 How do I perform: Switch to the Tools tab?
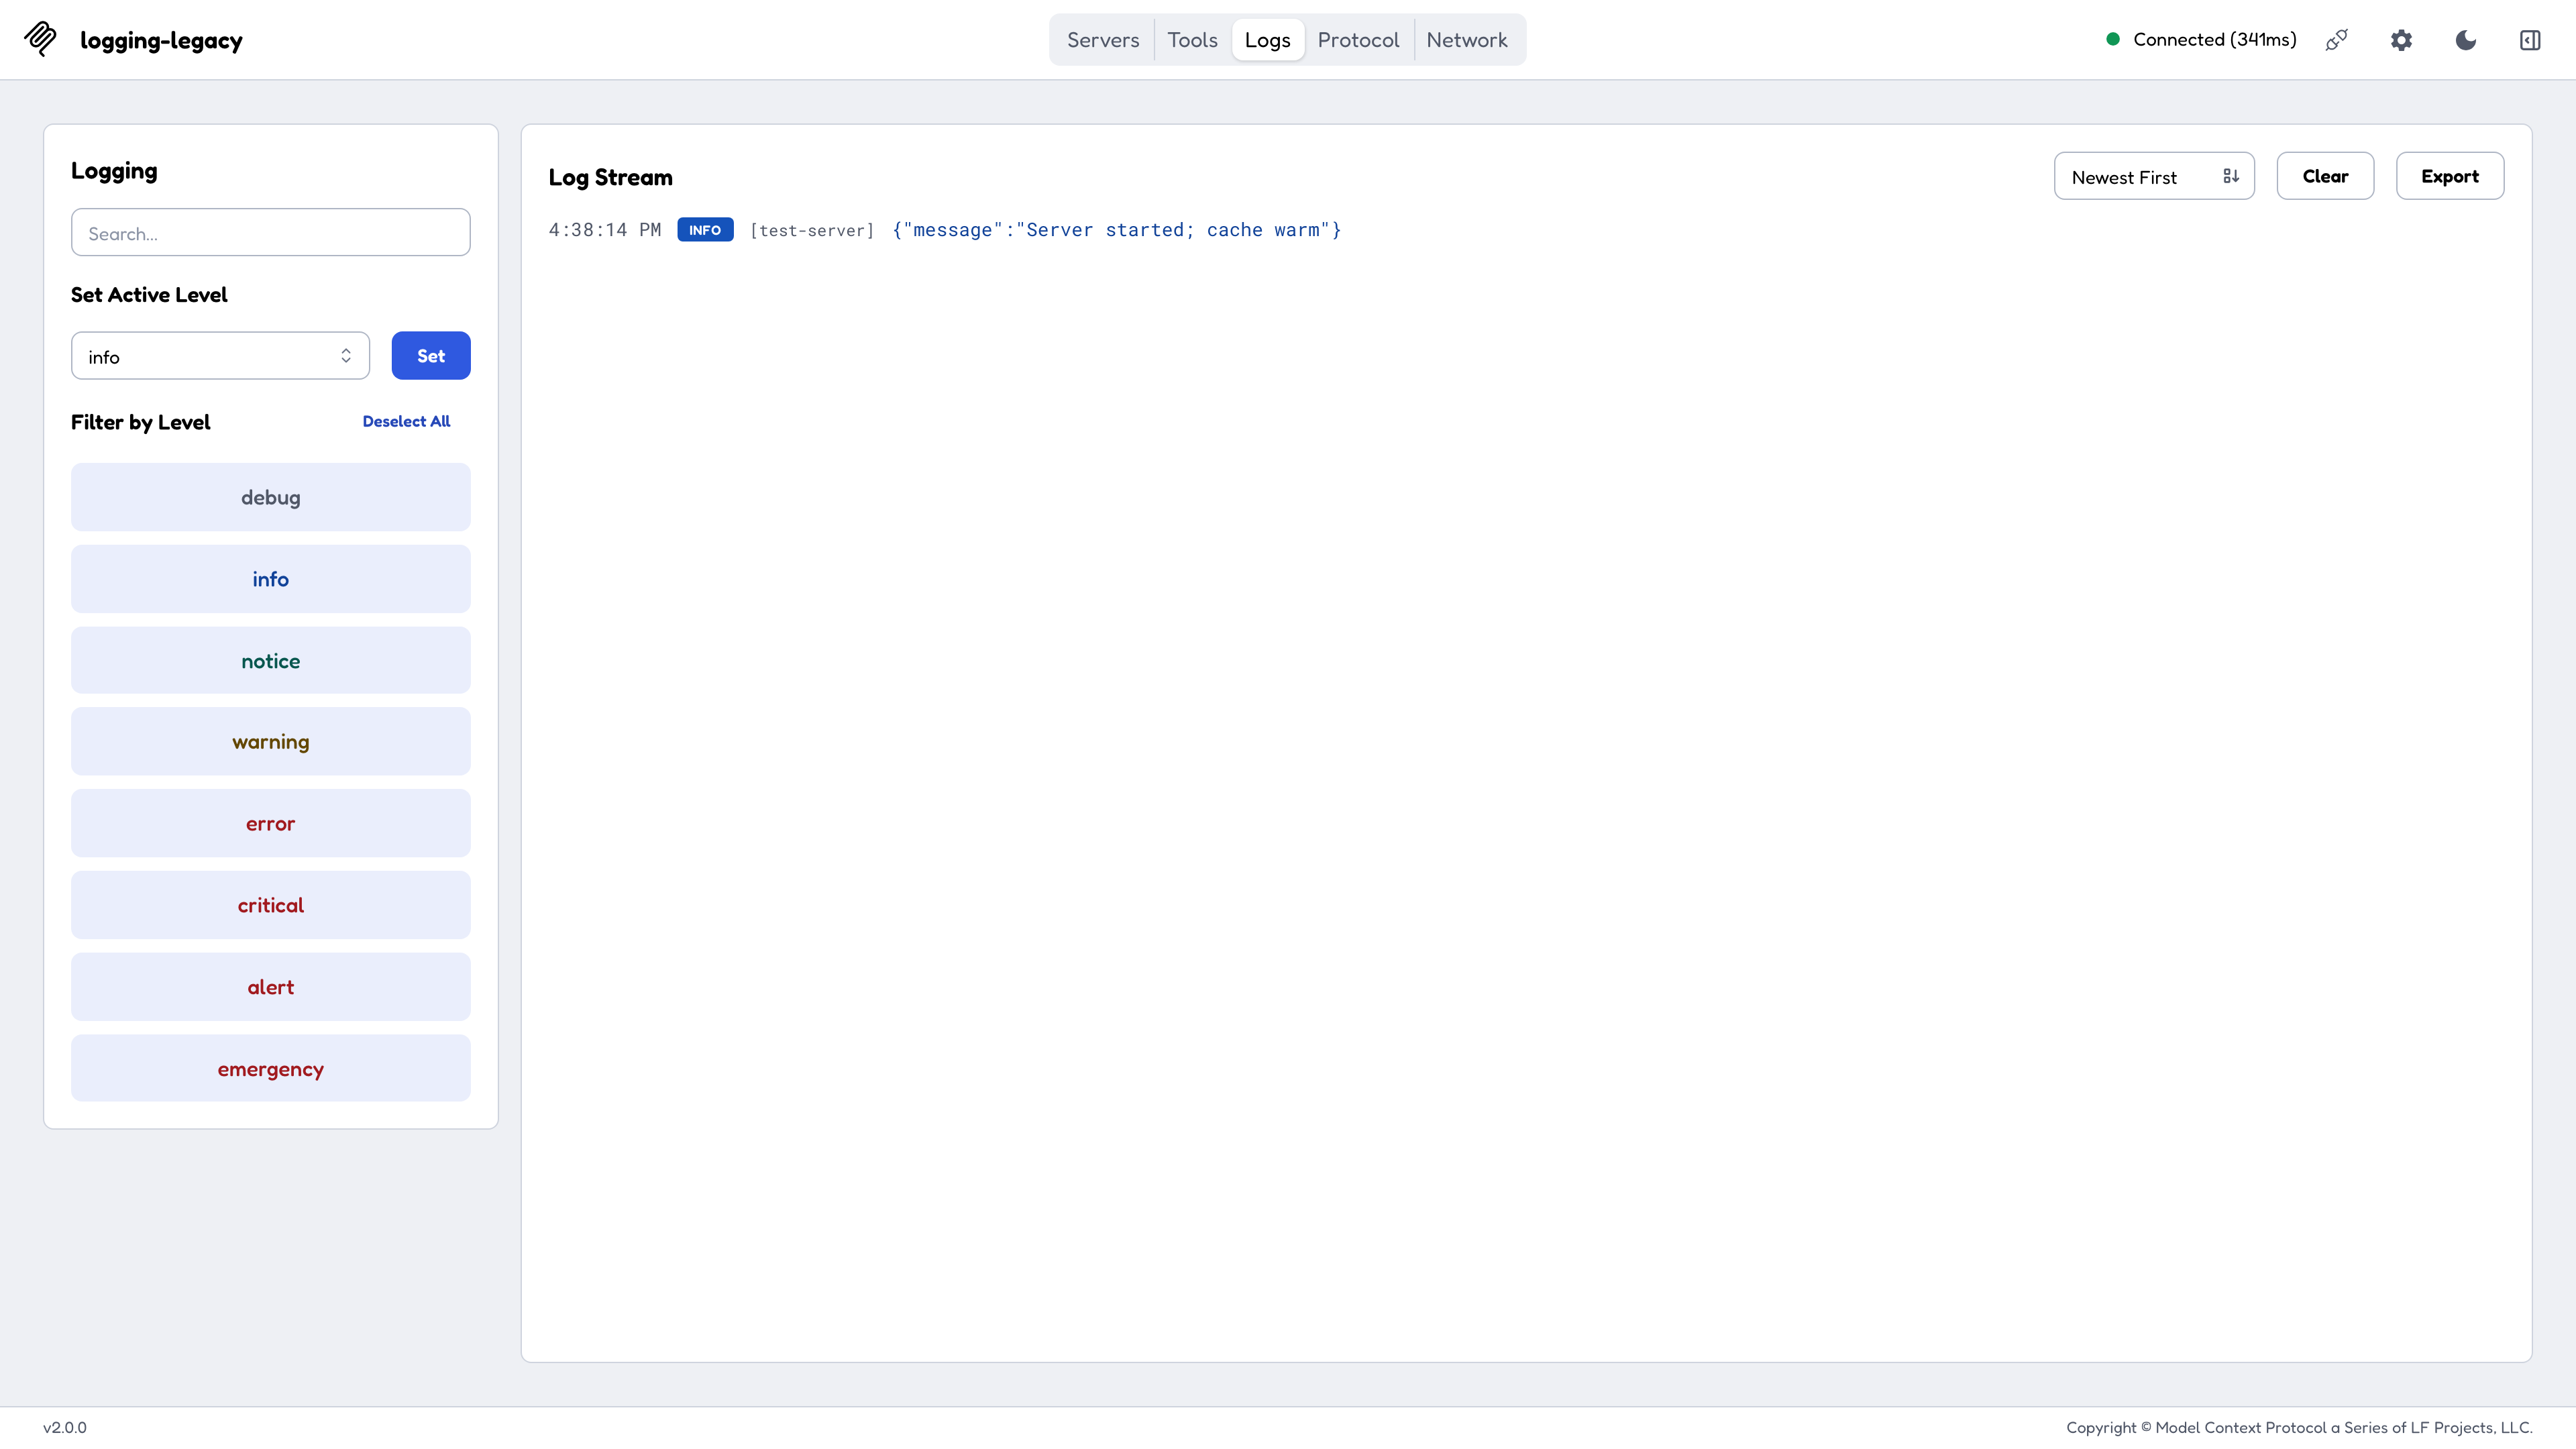tap(1192, 40)
